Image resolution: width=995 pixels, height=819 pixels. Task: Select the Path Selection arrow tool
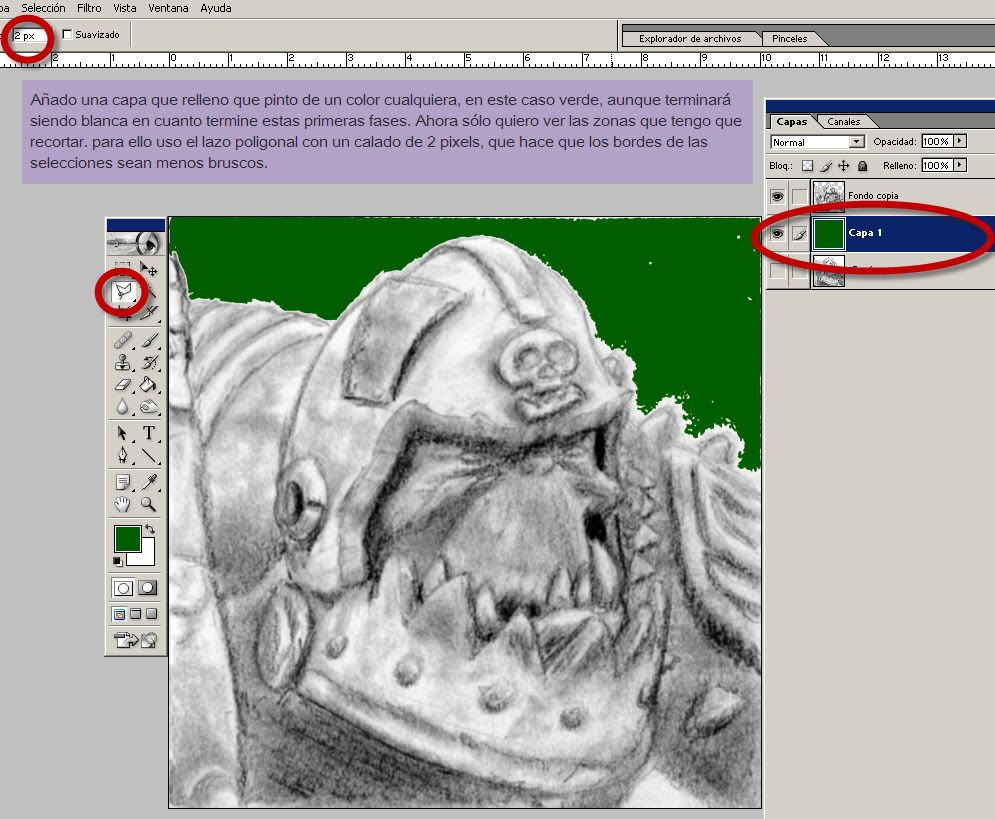(122, 433)
